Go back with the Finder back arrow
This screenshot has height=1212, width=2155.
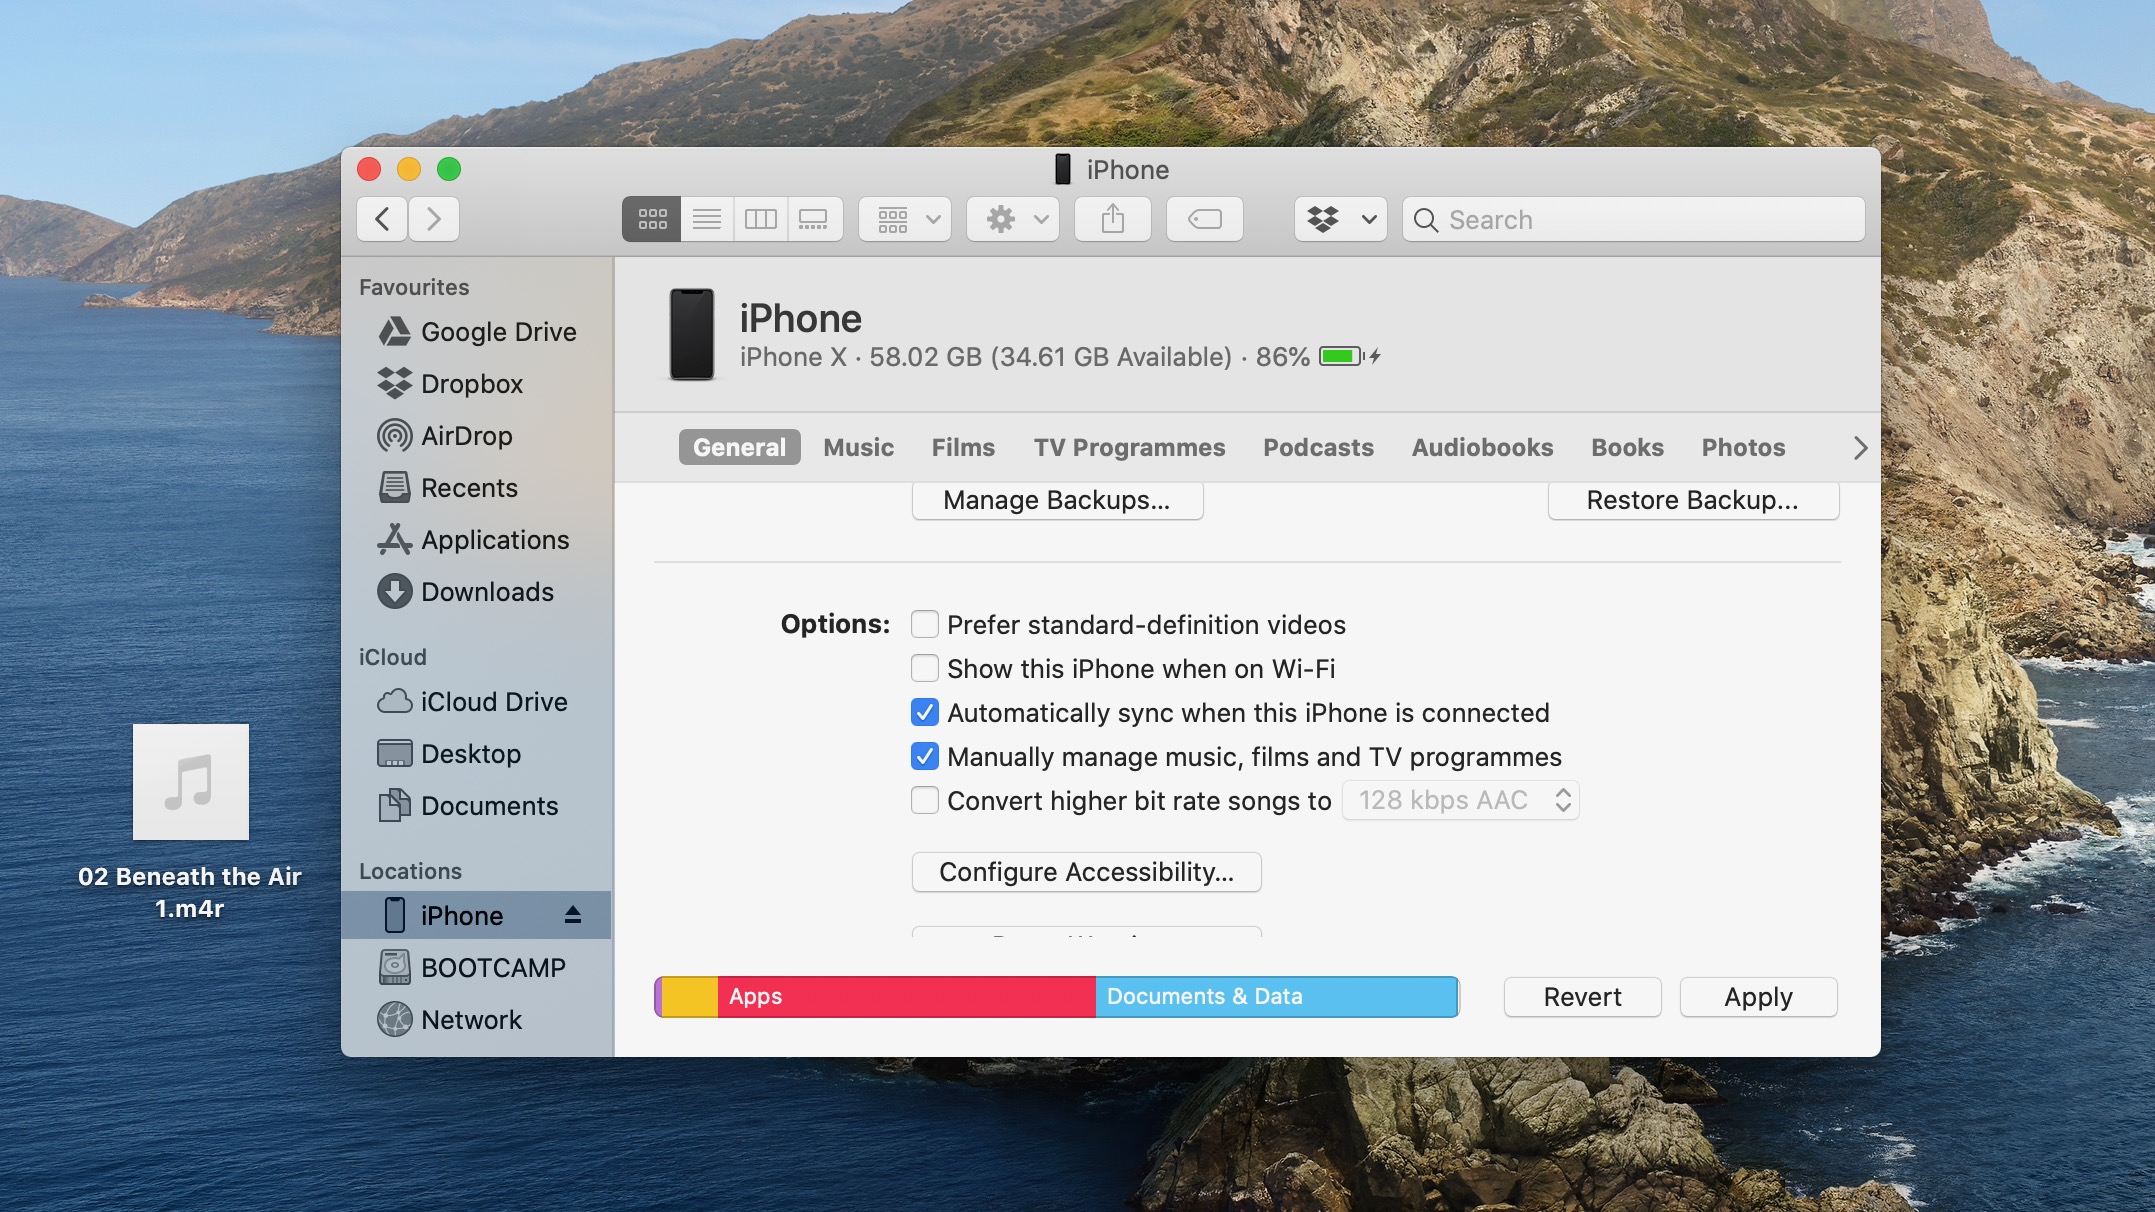(382, 219)
